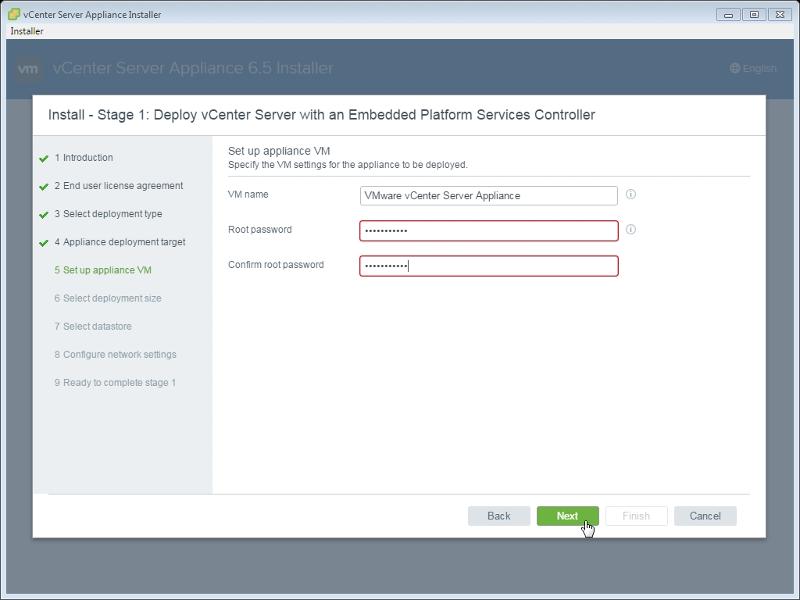Click the 'Install - Stage 1' dialog title
Screen dimensions: 800x600
click(x=321, y=115)
